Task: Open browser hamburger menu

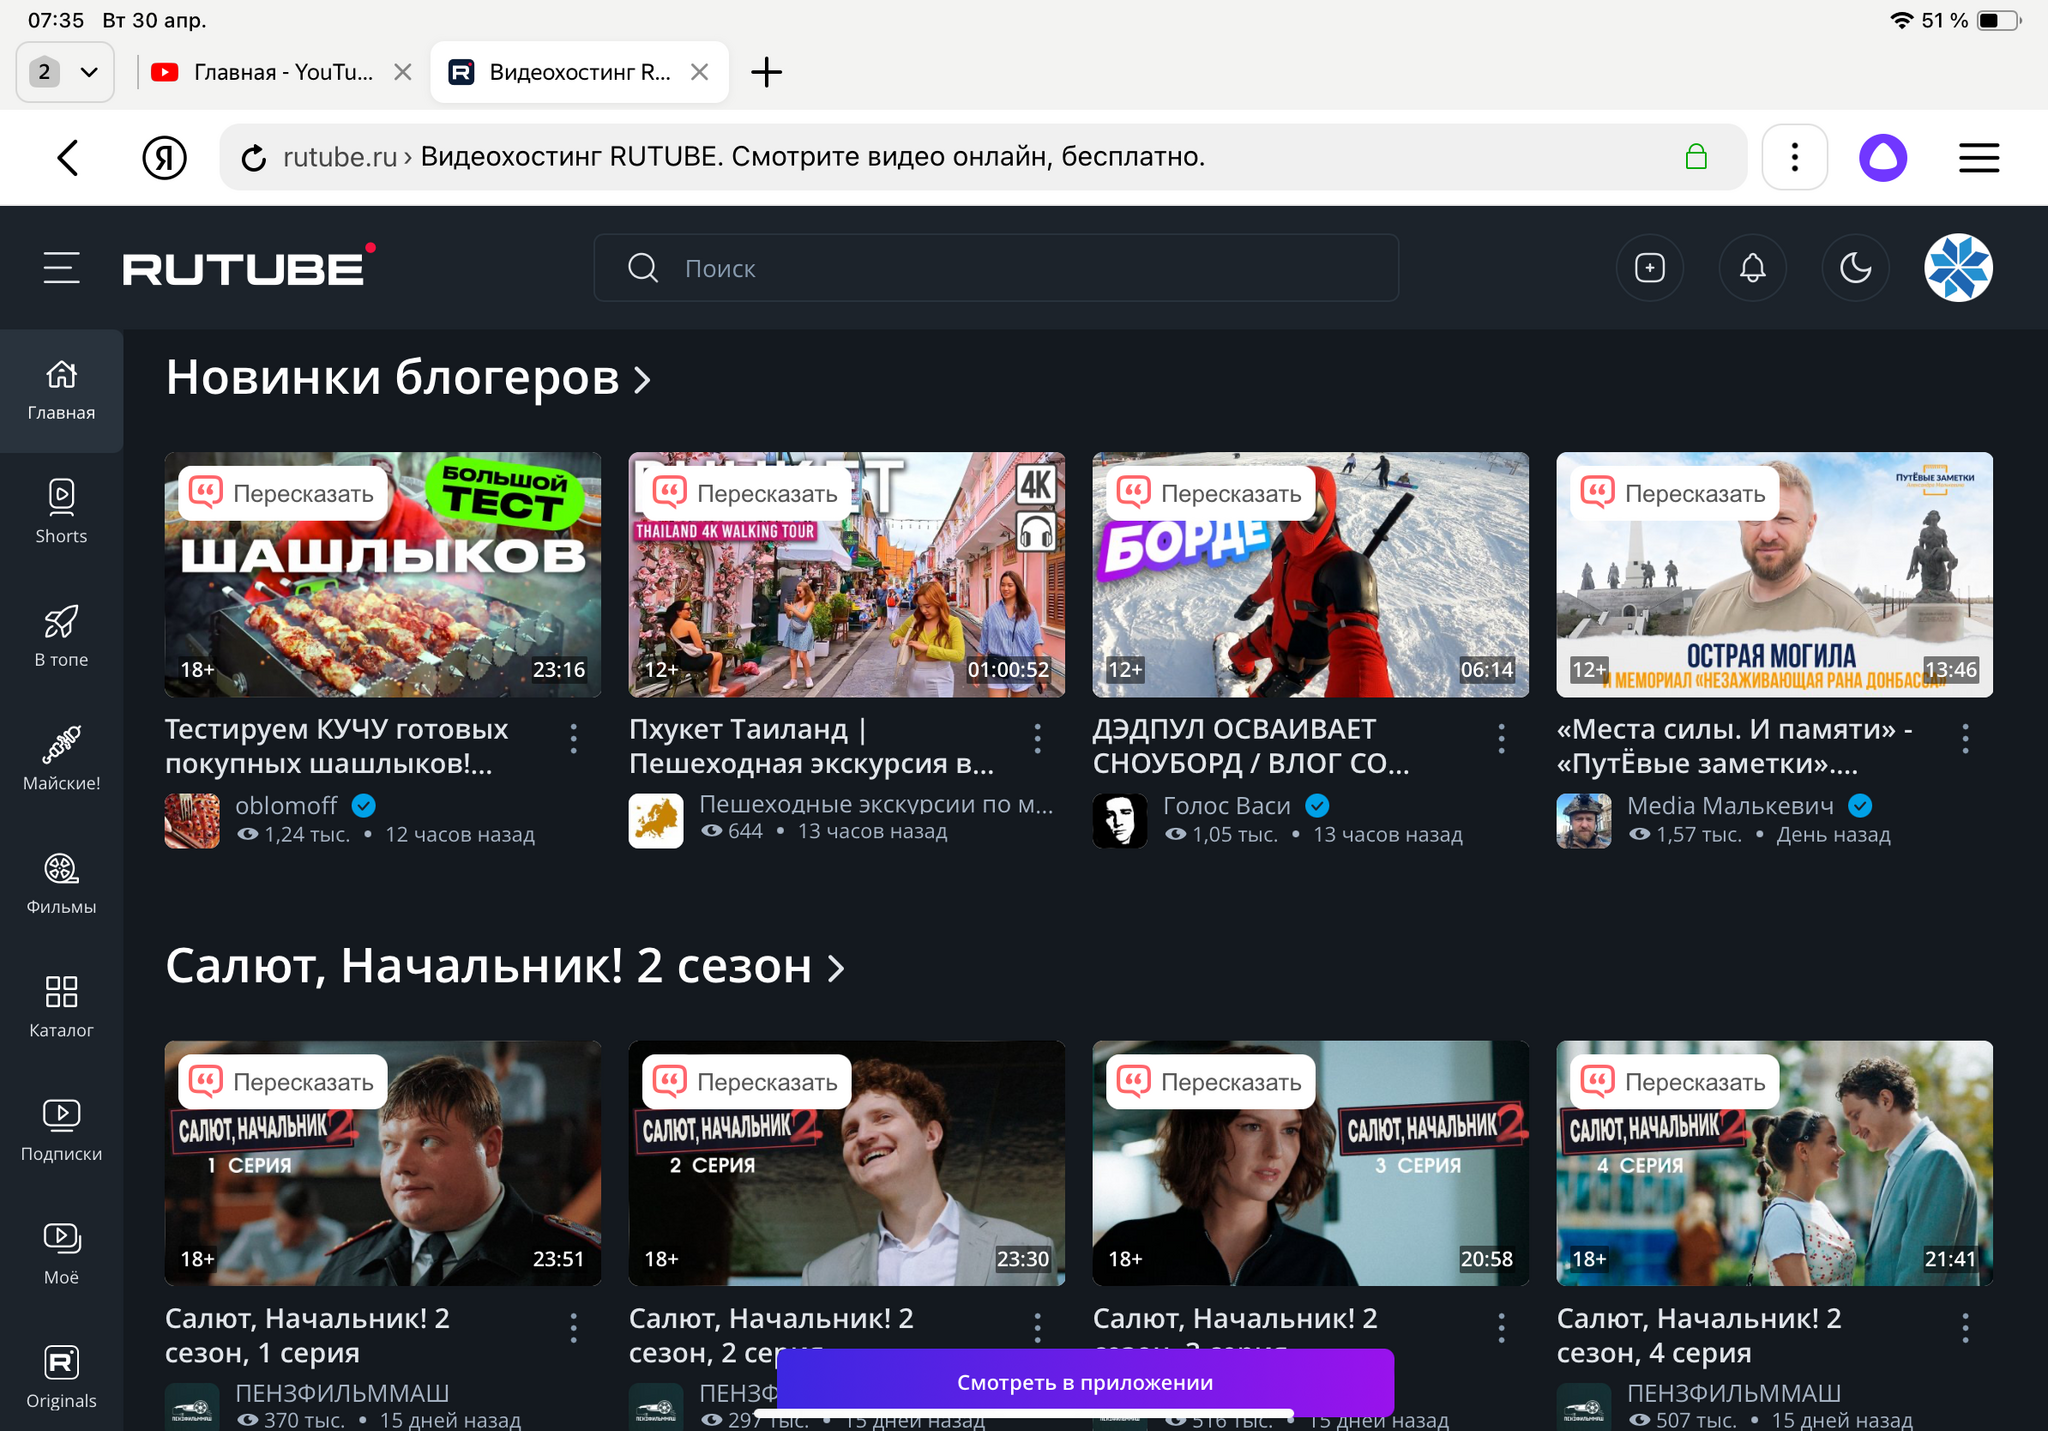Action: 1978,157
